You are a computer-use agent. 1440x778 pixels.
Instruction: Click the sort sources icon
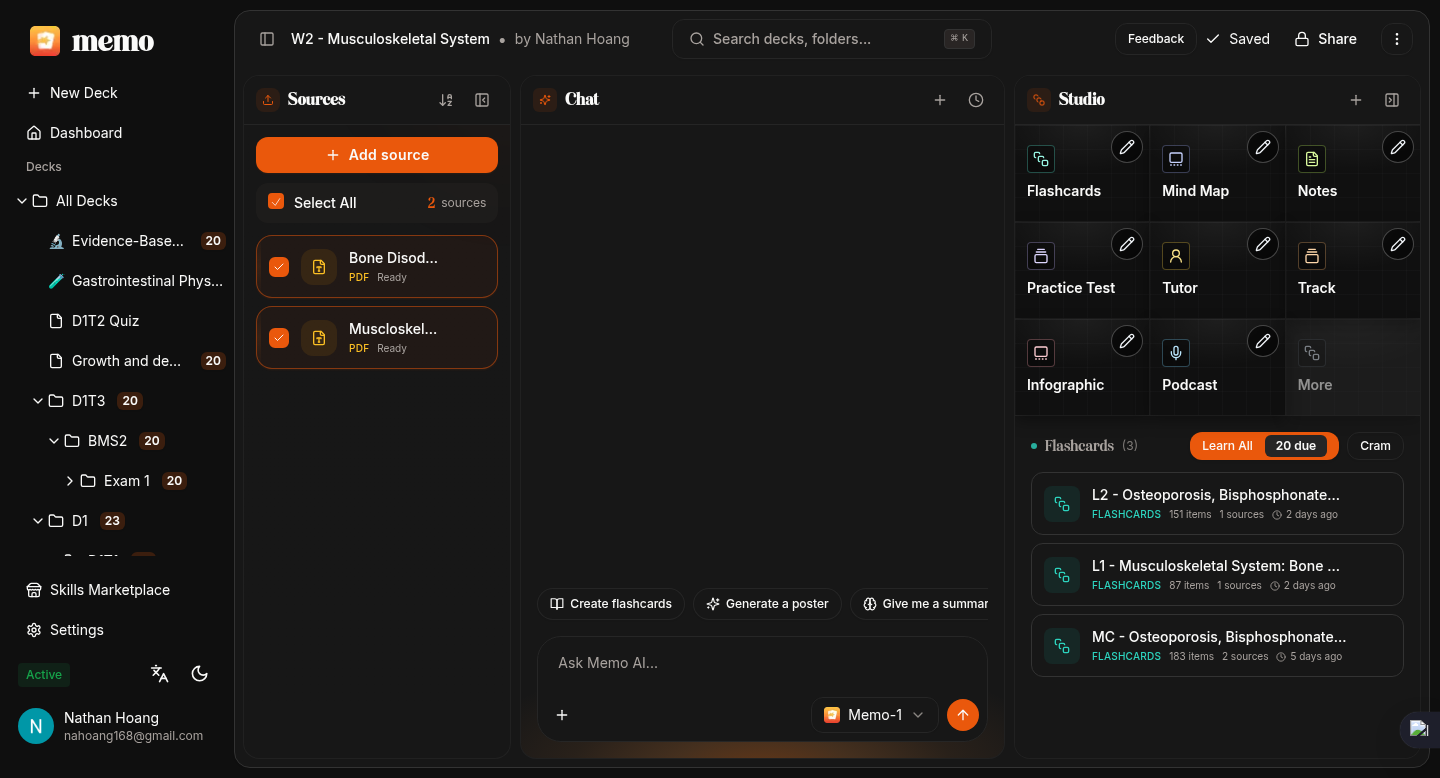[446, 100]
